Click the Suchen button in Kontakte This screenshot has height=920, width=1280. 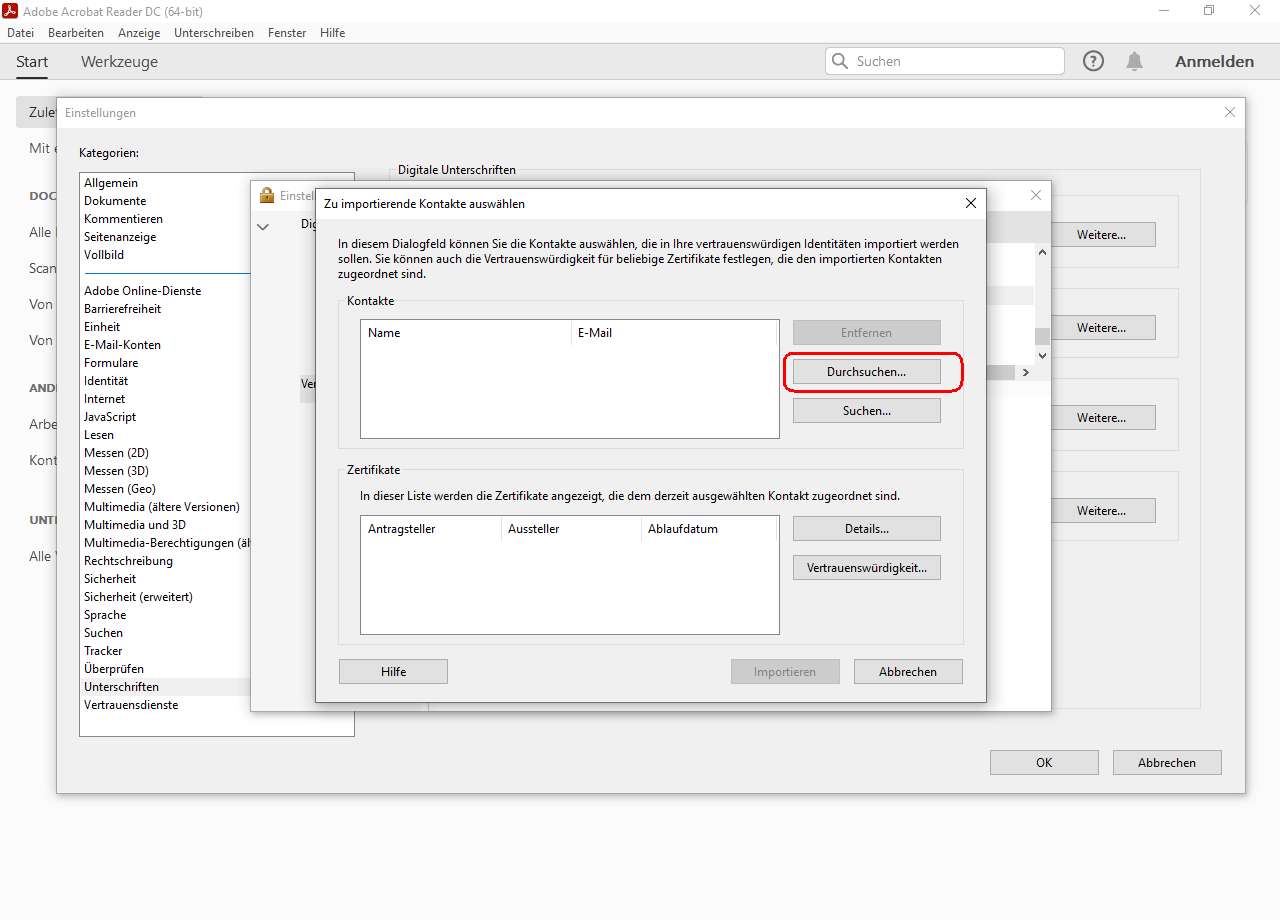pyautogui.click(x=866, y=411)
